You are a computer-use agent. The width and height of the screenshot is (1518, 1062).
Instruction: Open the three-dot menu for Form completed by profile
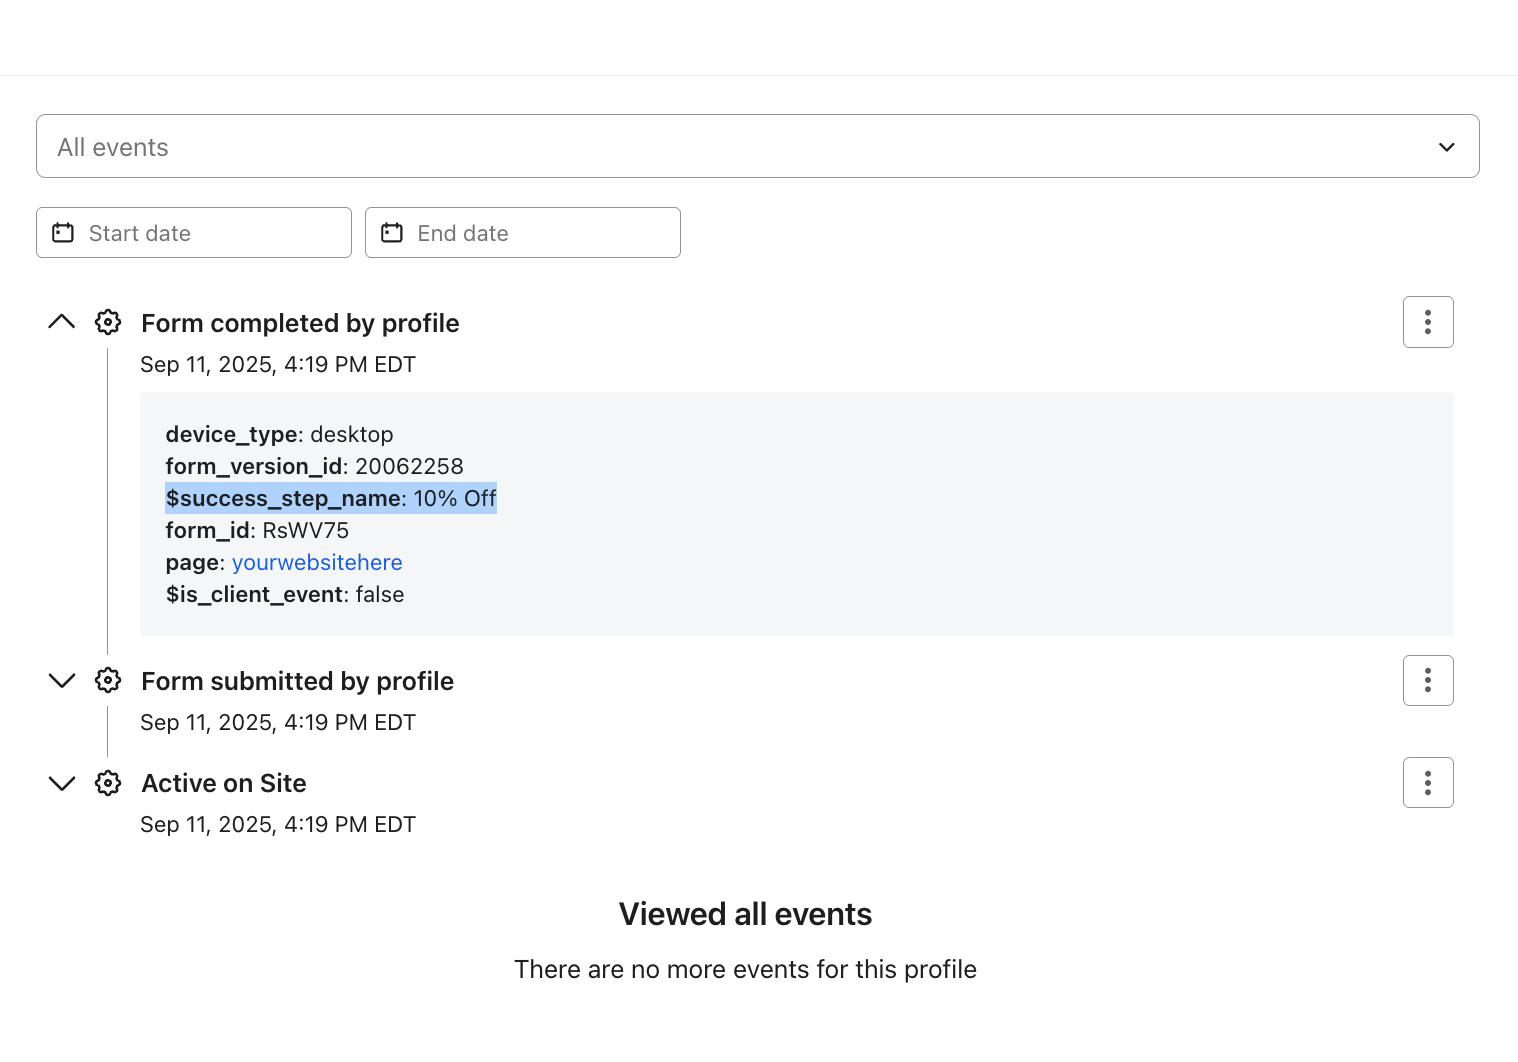[1428, 322]
